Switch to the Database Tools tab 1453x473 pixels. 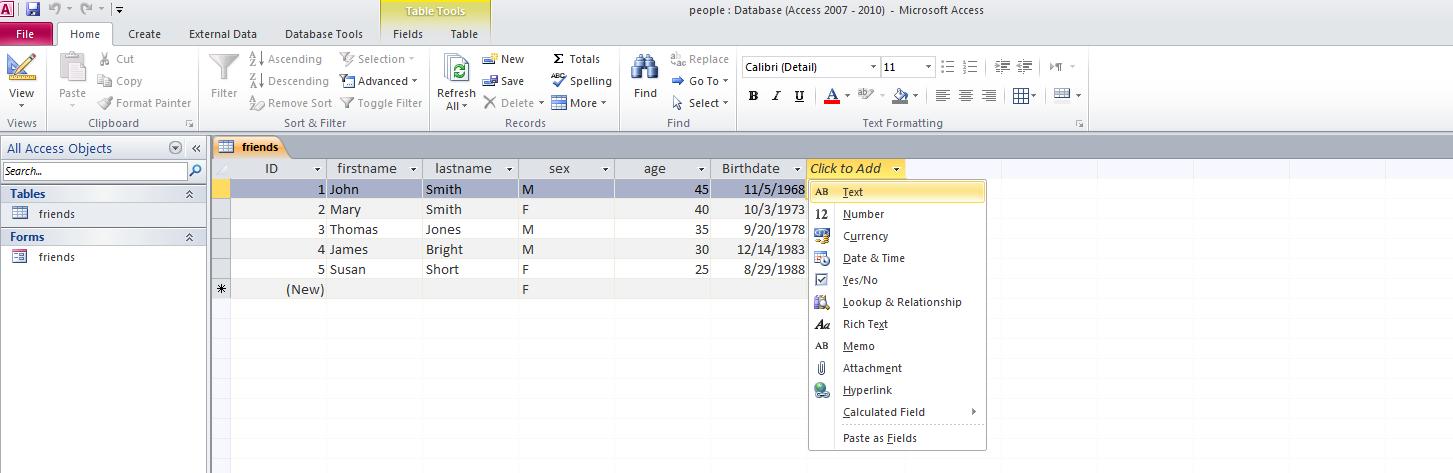(324, 34)
